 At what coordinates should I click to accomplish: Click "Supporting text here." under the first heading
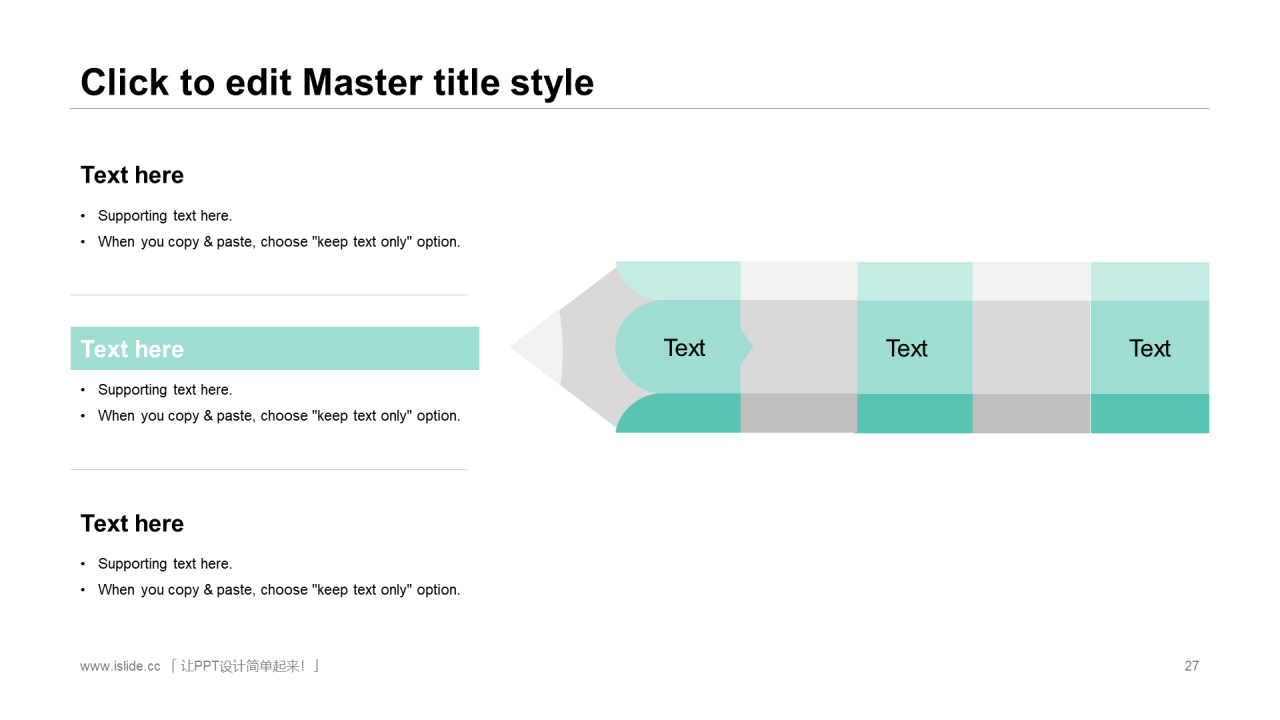pos(165,216)
